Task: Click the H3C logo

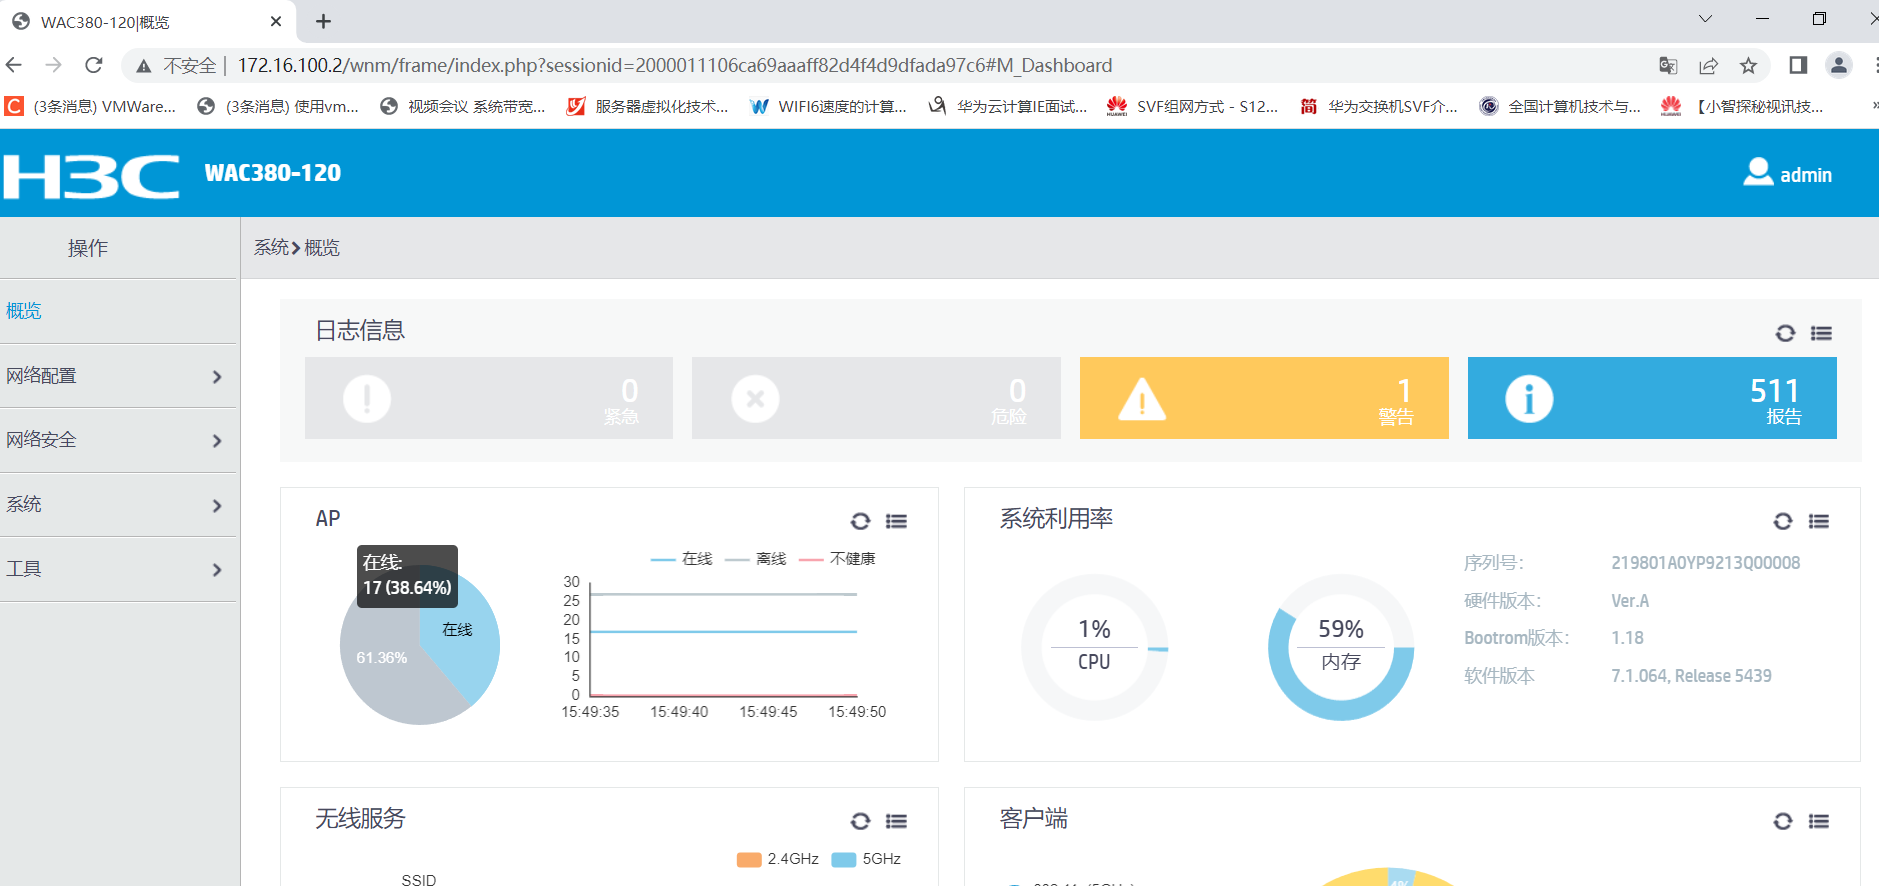Action: pos(92,175)
